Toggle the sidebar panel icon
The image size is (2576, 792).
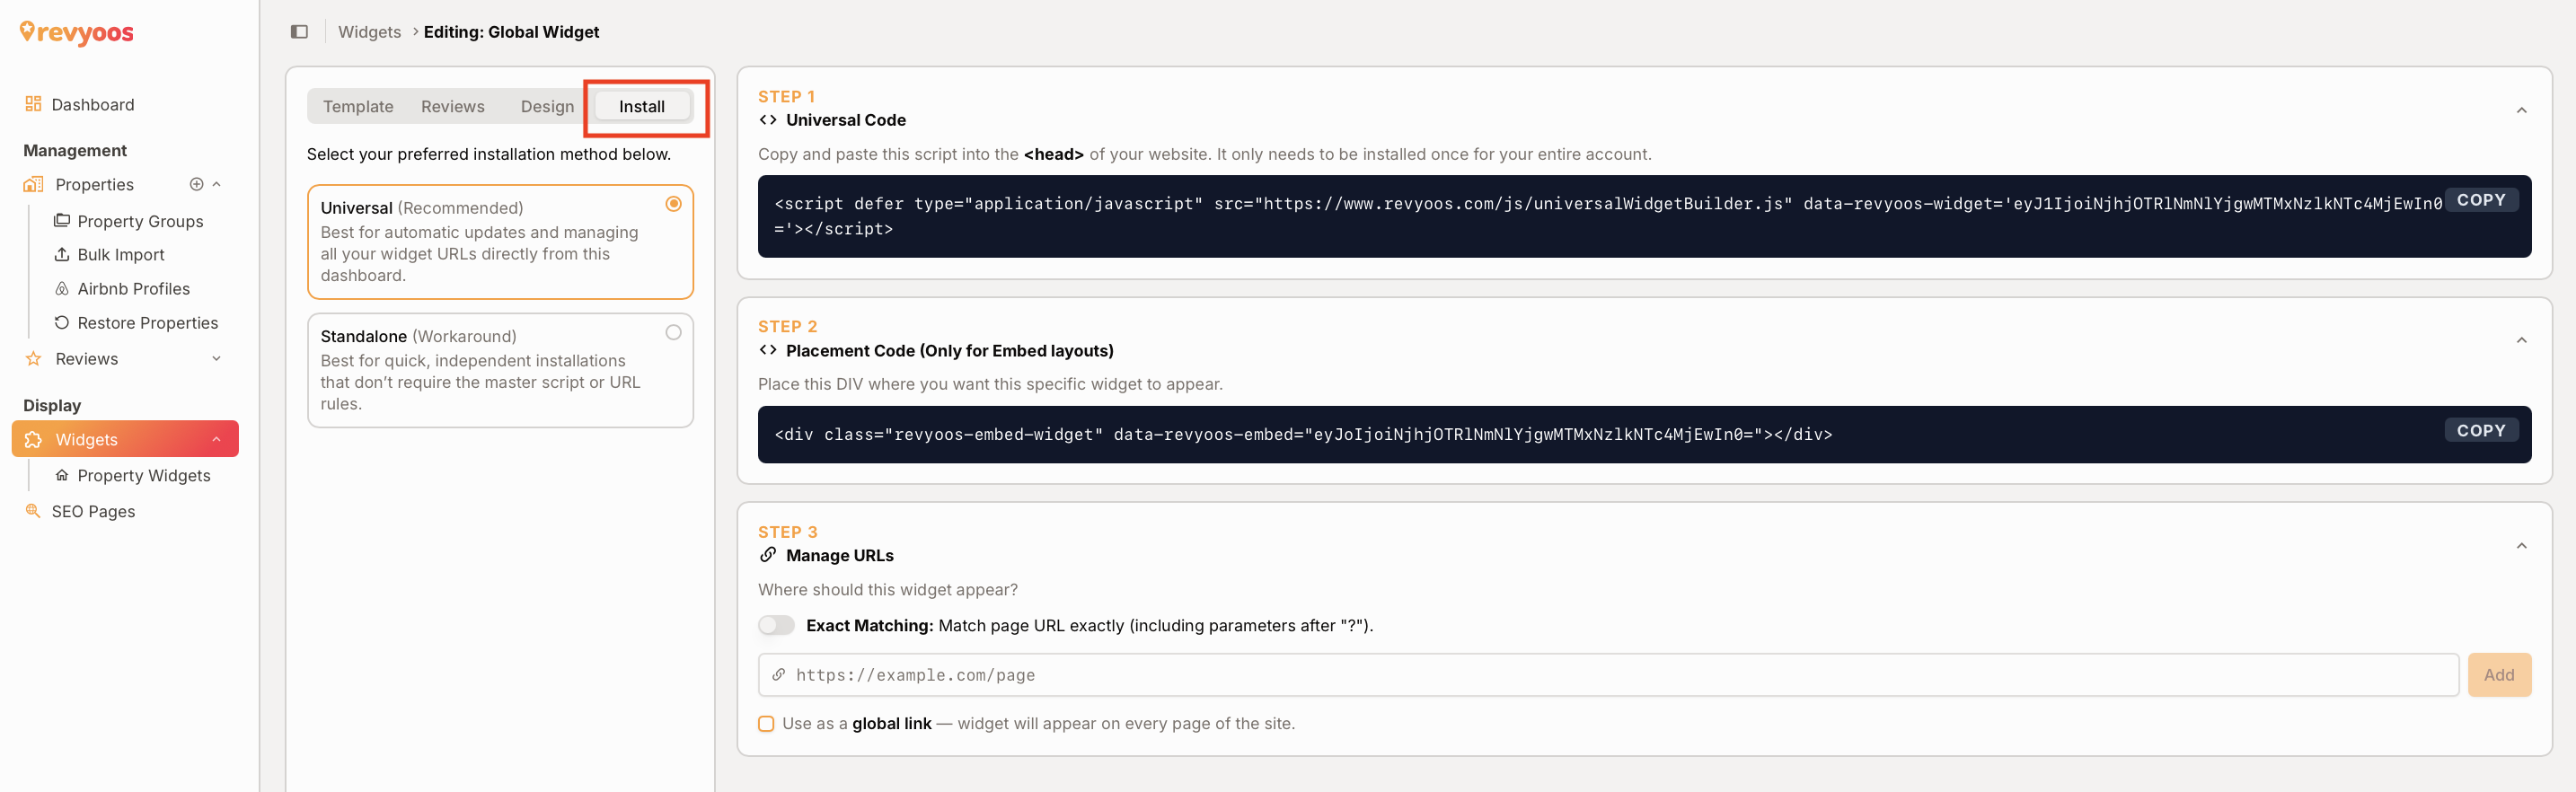[299, 32]
